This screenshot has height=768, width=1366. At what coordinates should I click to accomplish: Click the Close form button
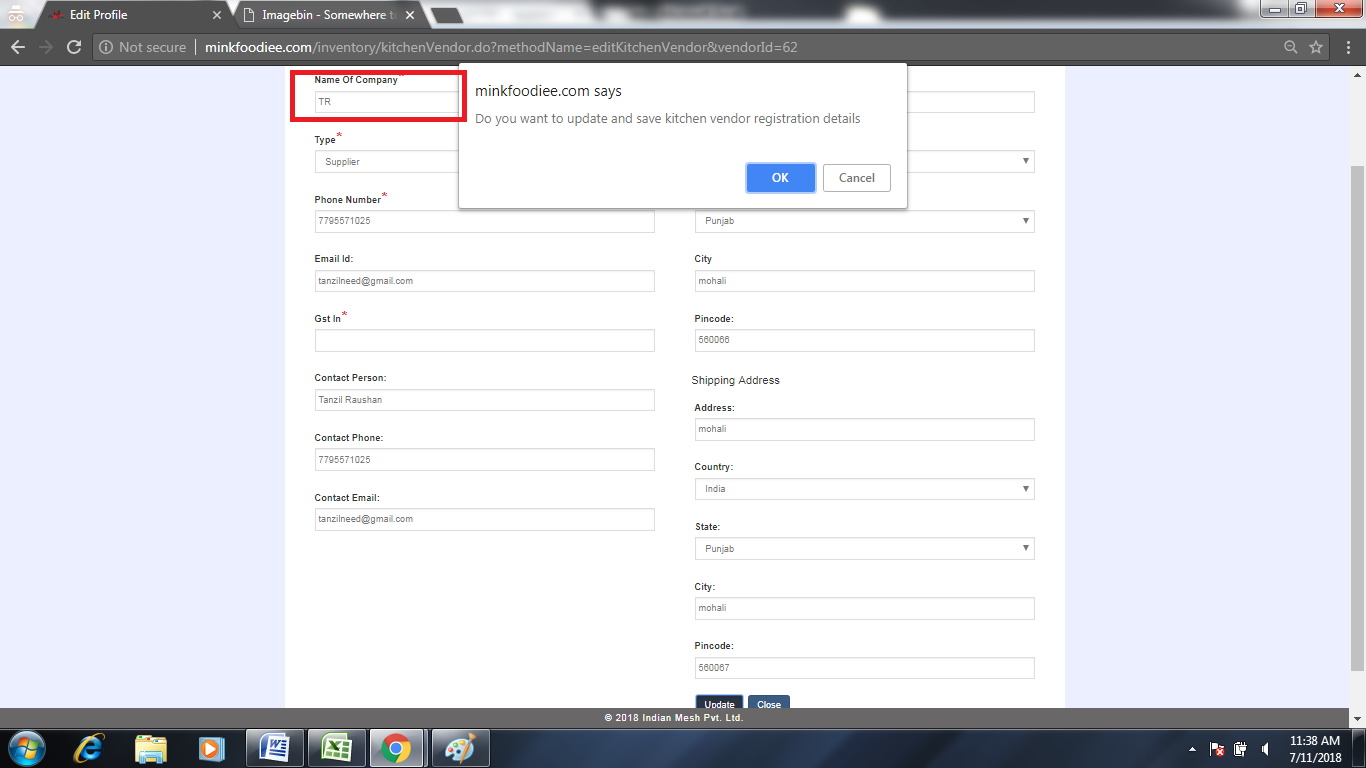click(x=769, y=702)
